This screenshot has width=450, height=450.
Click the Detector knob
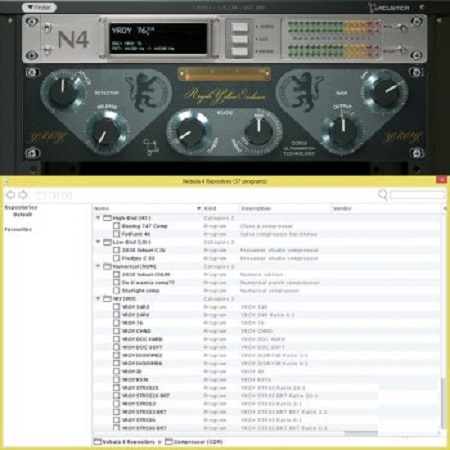[62, 91]
